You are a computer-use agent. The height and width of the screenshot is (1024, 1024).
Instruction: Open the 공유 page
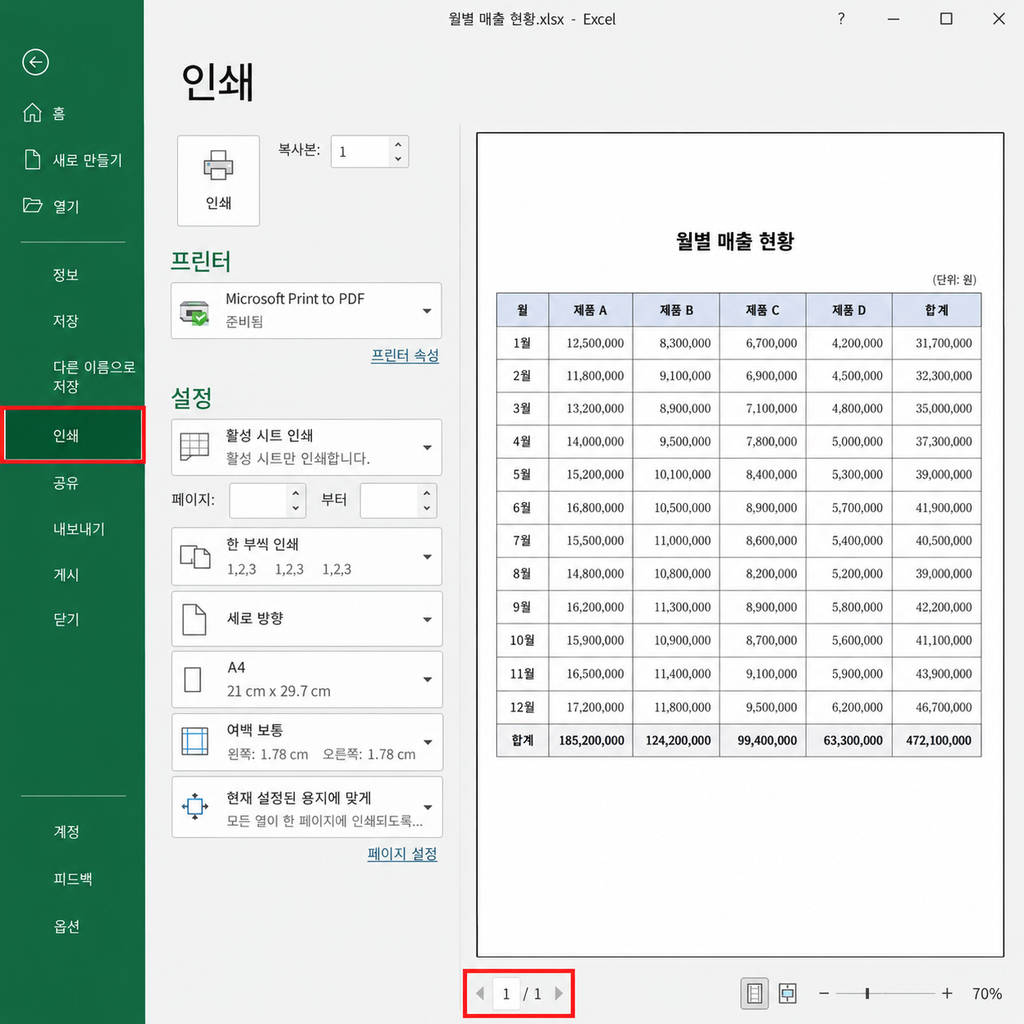[66, 483]
